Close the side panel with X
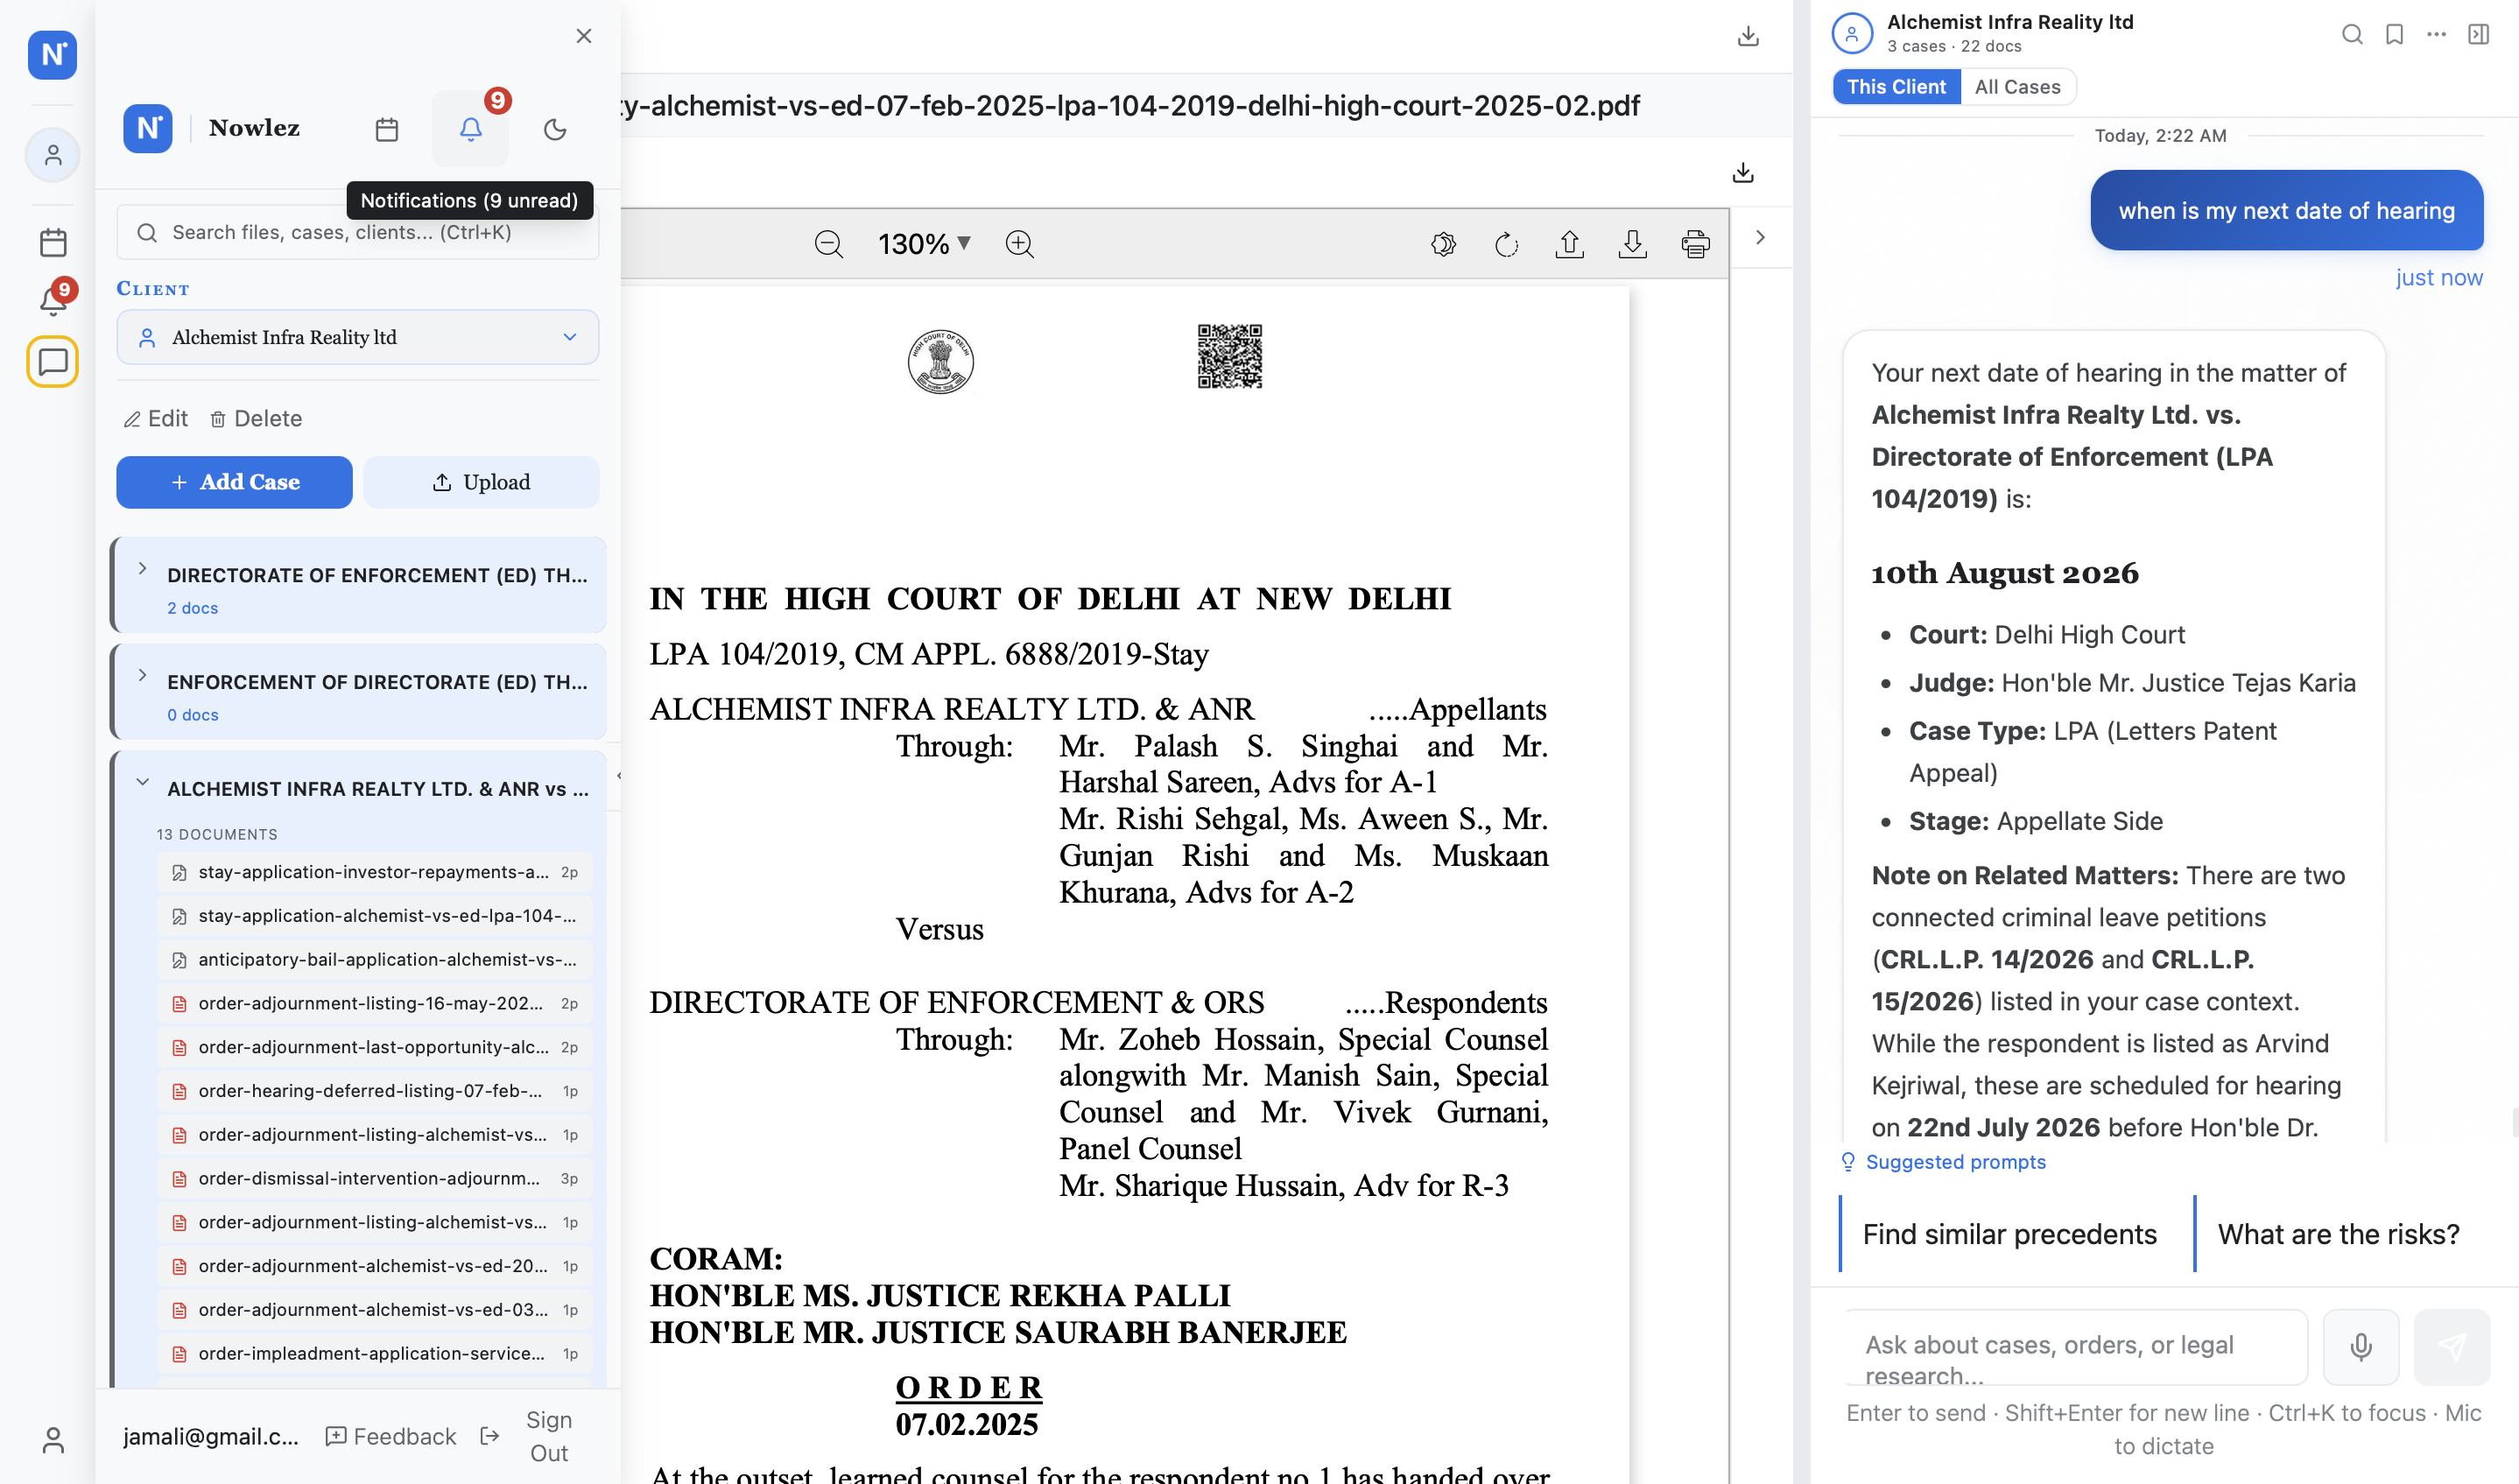This screenshot has height=1484, width=2519. point(584,36)
